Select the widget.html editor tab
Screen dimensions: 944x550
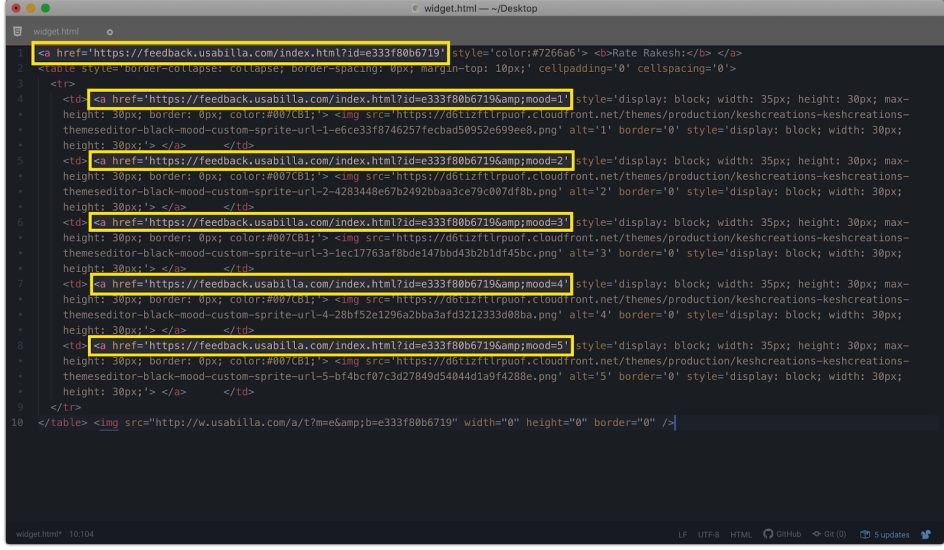[55, 32]
